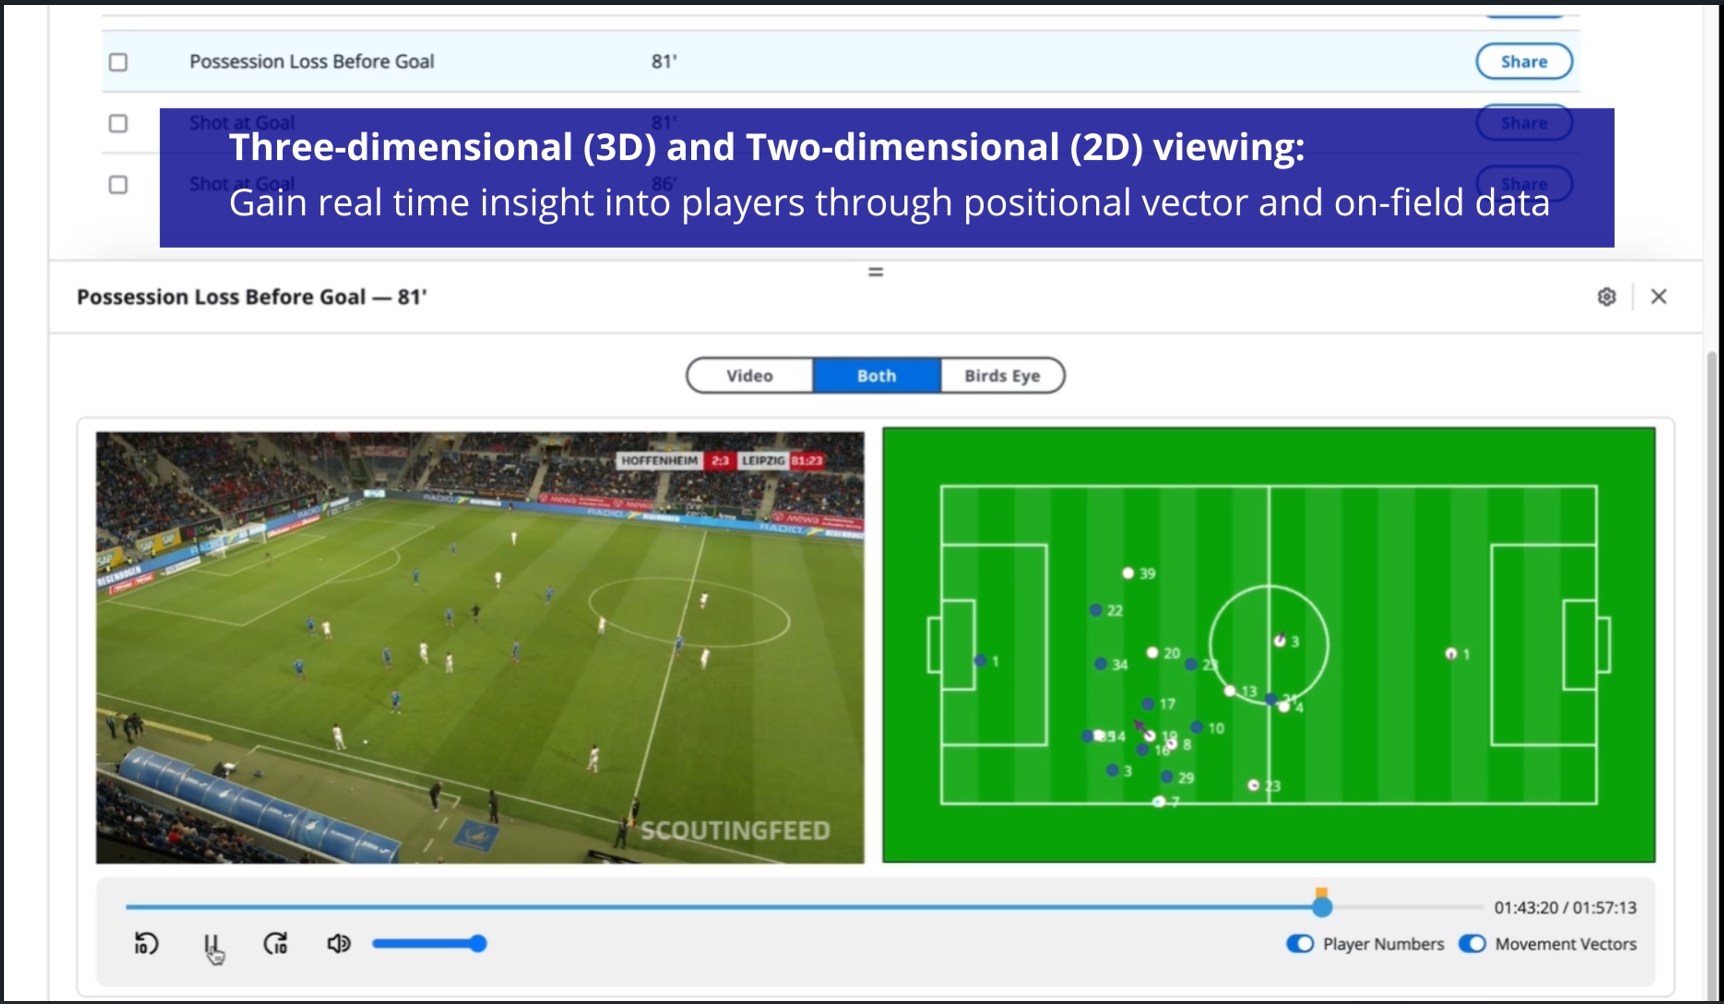1724x1004 pixels.
Task: Select player 39 on the birds eye pitch
Action: [1128, 573]
